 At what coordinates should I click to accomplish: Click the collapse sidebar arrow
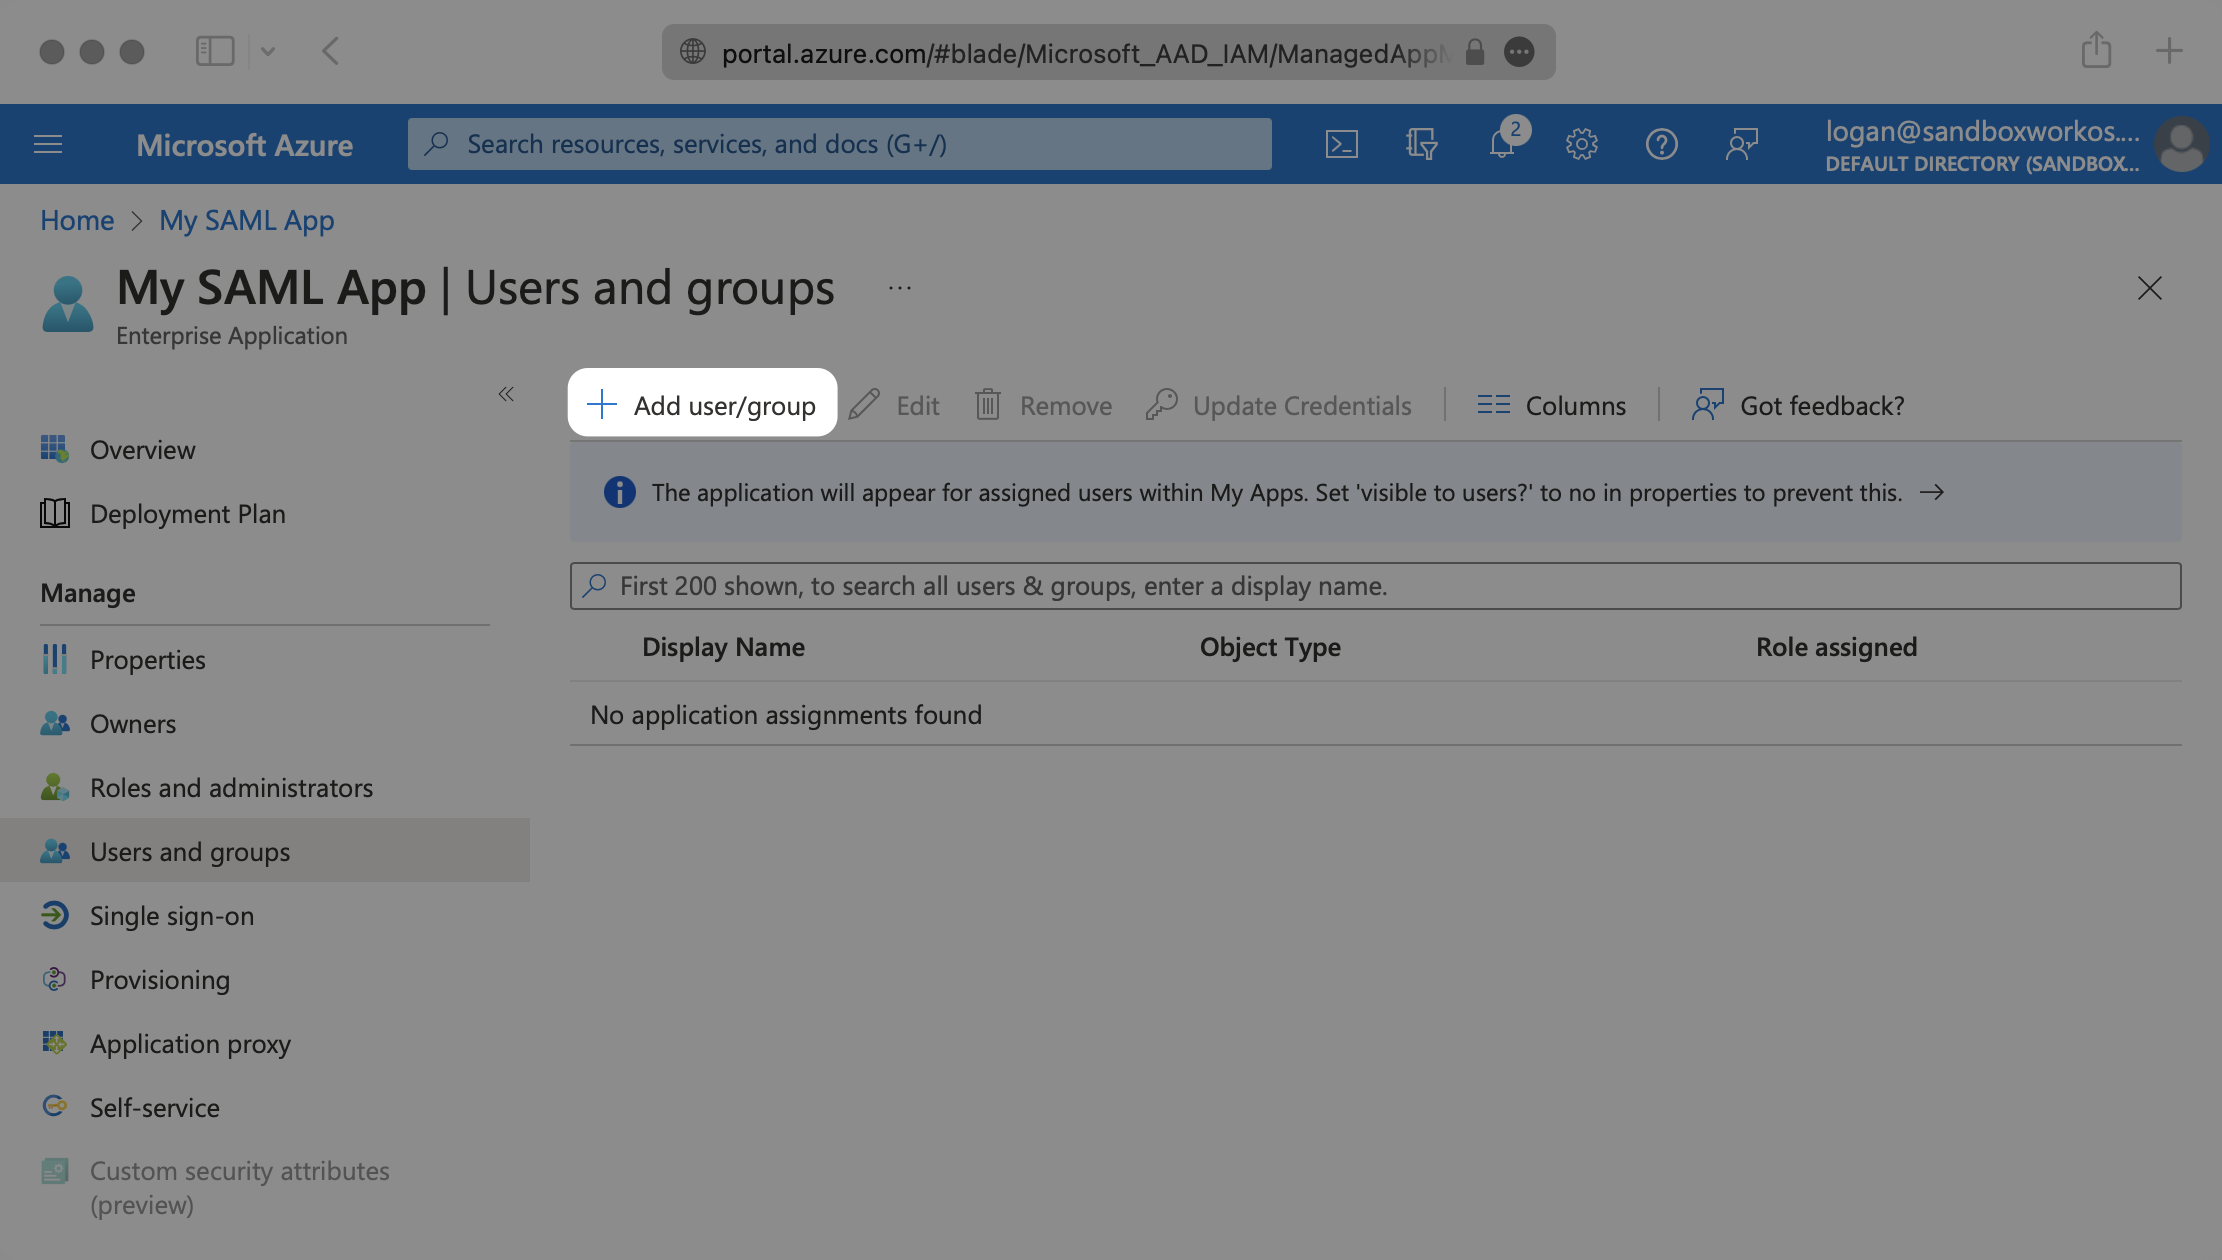click(507, 394)
